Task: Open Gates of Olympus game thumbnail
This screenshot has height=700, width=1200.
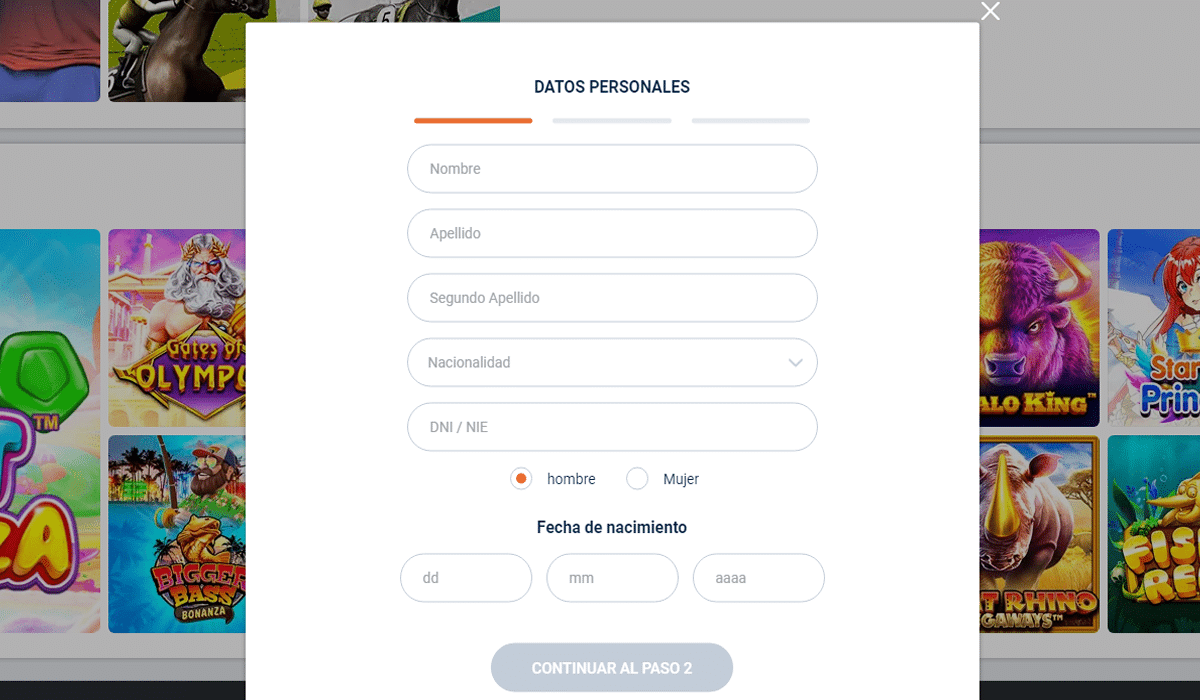Action: [x=177, y=328]
